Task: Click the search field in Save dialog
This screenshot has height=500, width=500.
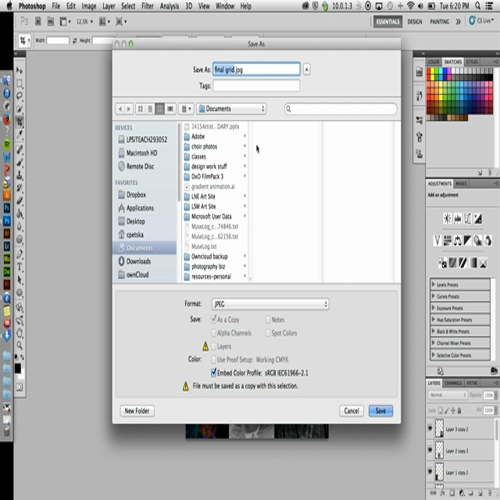Action: pos(341,109)
